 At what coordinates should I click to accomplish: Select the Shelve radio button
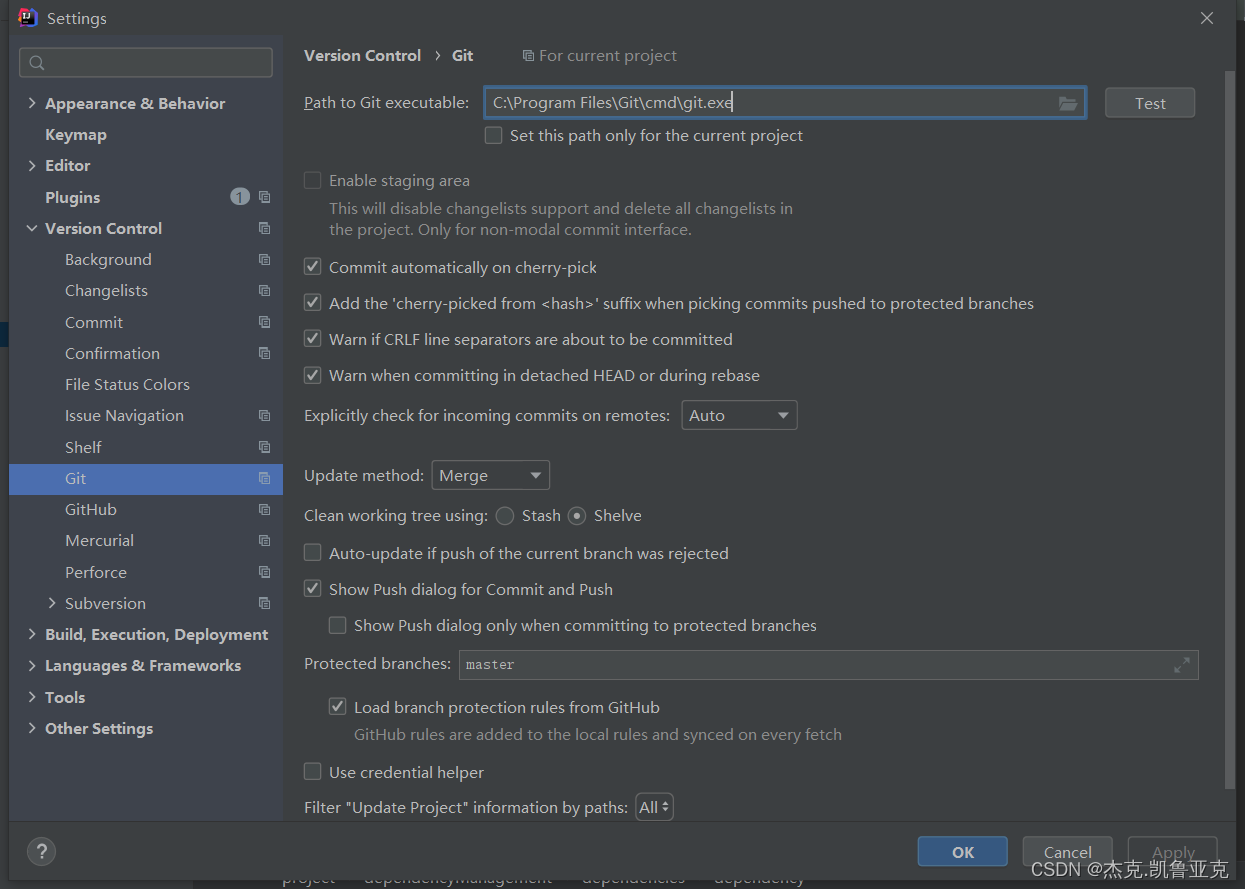click(577, 516)
